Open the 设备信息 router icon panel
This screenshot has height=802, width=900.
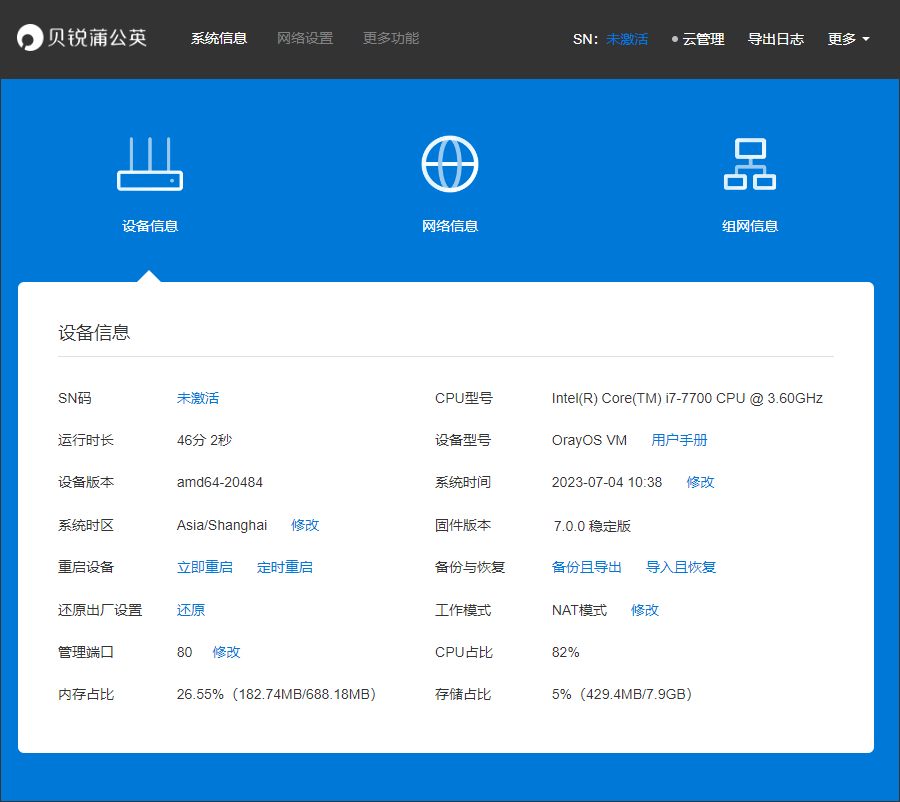[150, 163]
